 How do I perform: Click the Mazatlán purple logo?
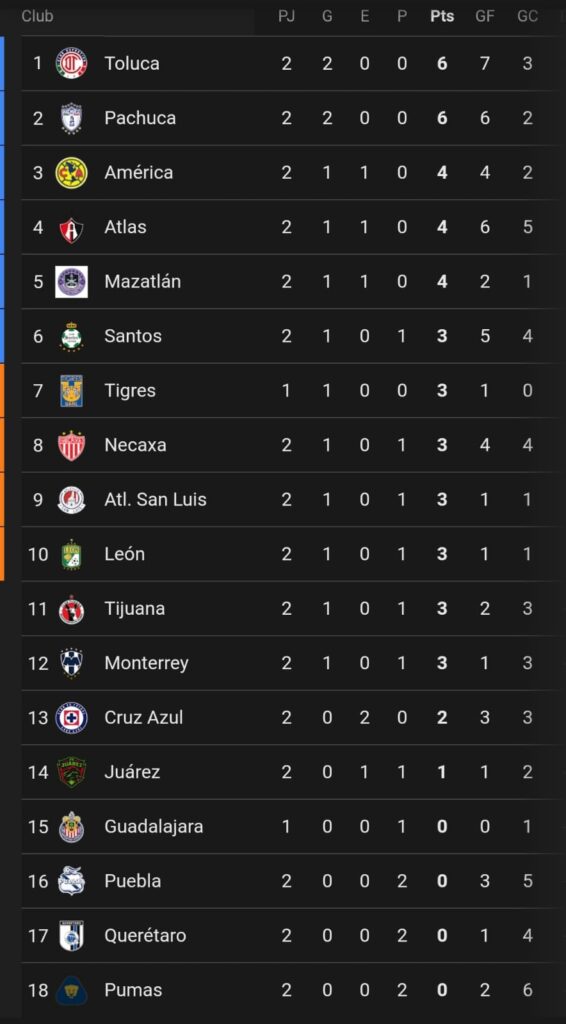[71, 281]
